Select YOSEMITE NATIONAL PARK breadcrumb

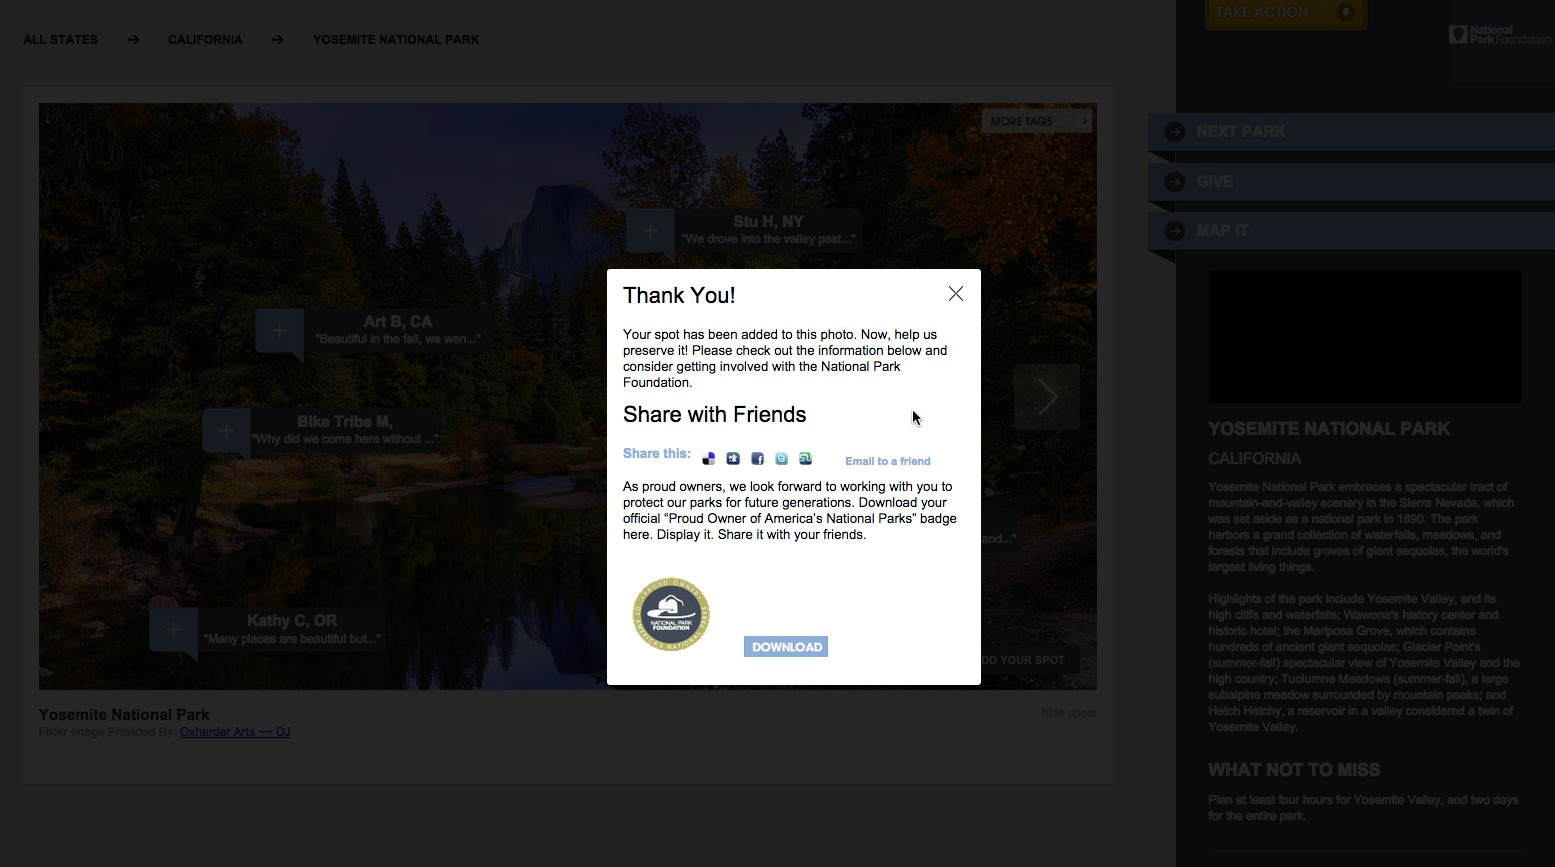[x=396, y=40]
